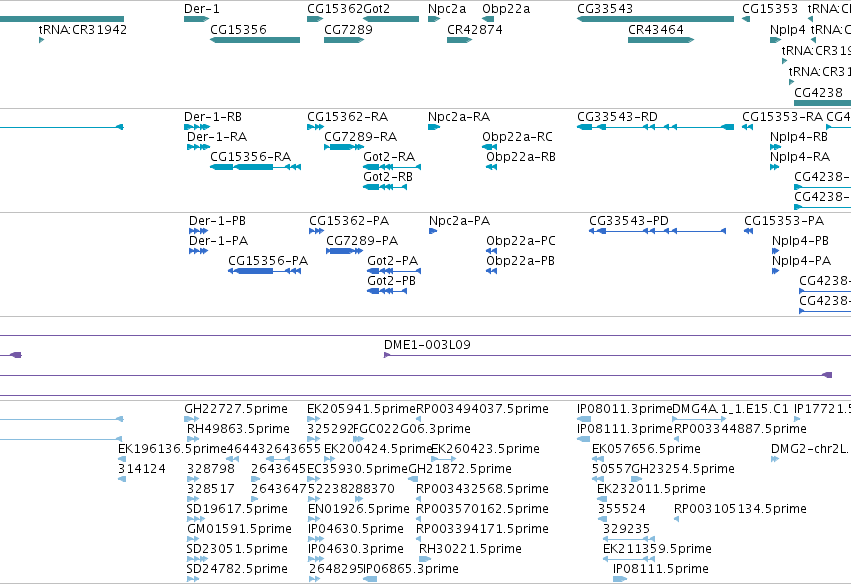
Task: Select transcript CG15353-RA
Action: pyautogui.click(x=747, y=127)
